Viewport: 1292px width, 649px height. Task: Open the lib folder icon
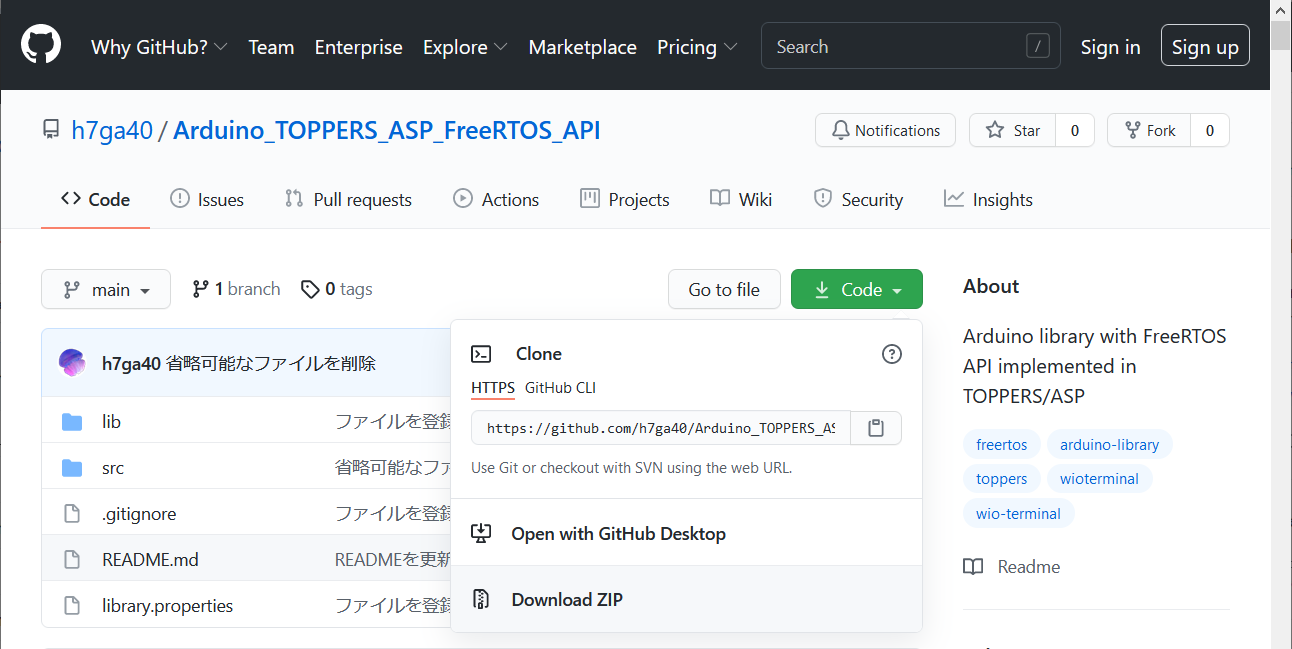point(71,421)
